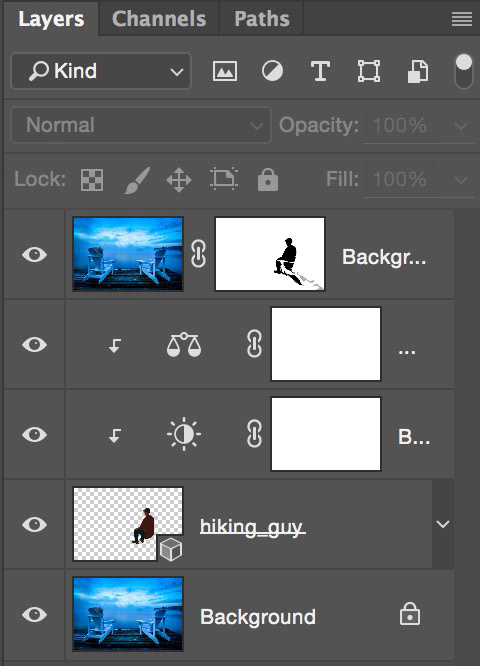Switch to the Paths tab
This screenshot has width=480, height=666.
pyautogui.click(x=262, y=19)
